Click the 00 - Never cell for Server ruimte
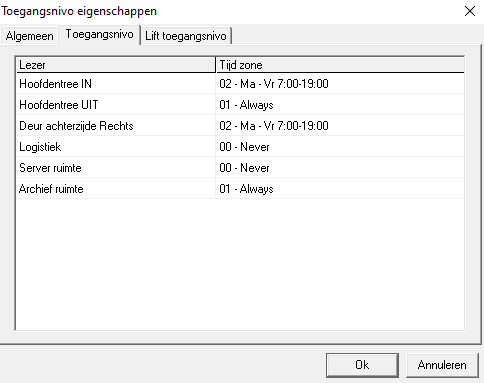This screenshot has height=383, width=484. coord(340,168)
